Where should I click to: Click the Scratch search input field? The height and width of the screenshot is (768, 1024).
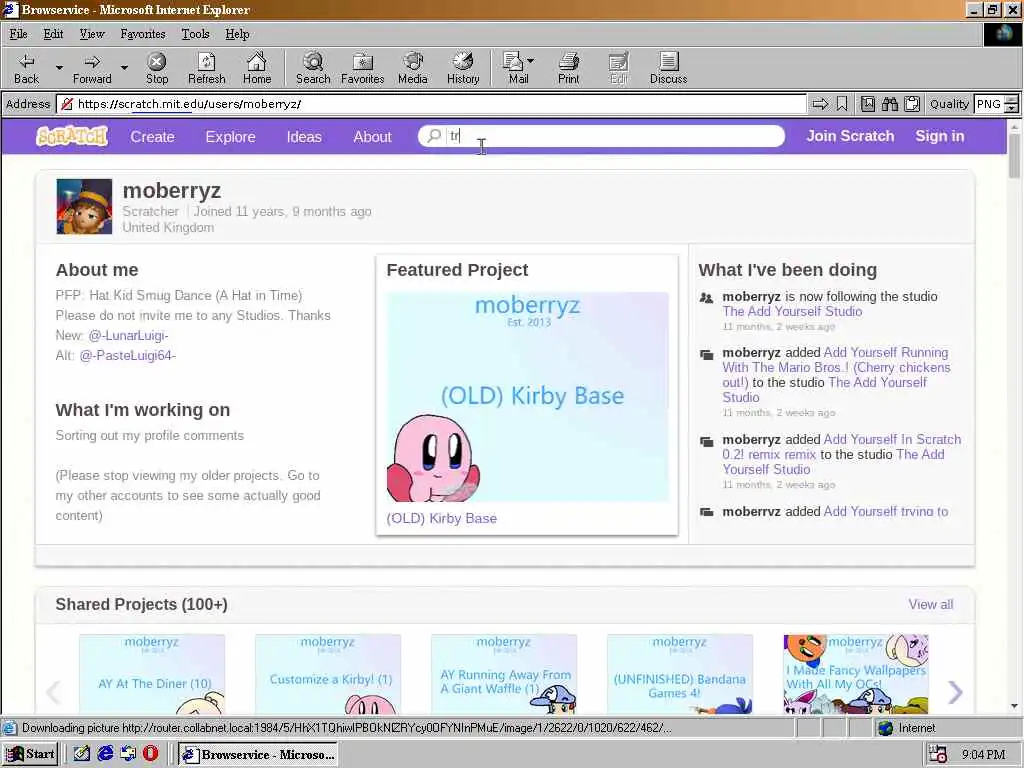[x=601, y=136]
